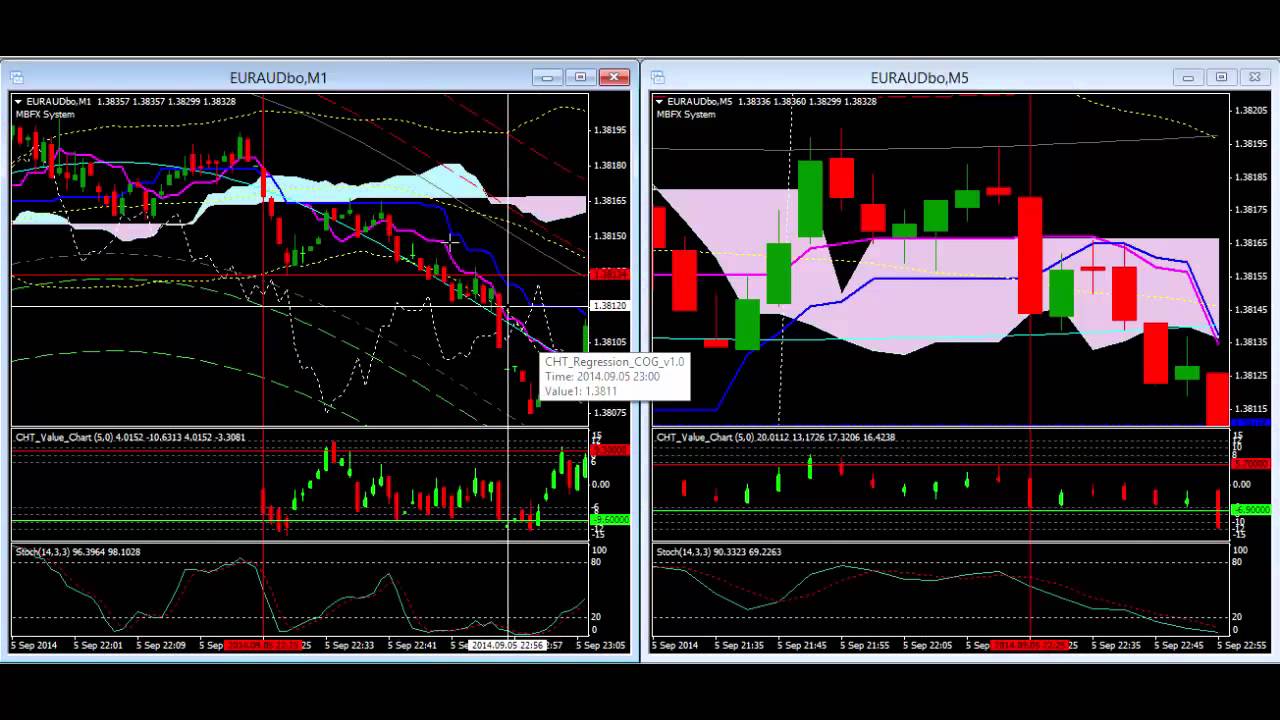Viewport: 1280px width, 720px height.
Task: Click 5 Sep 21:35 on M5 time axis
Action: (740, 646)
